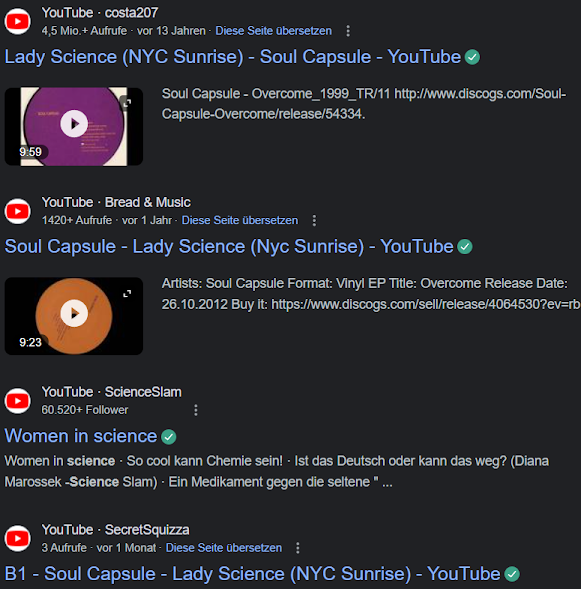This screenshot has width=581, height=589.
Task: Open the Women in science result
Action: tap(81, 436)
